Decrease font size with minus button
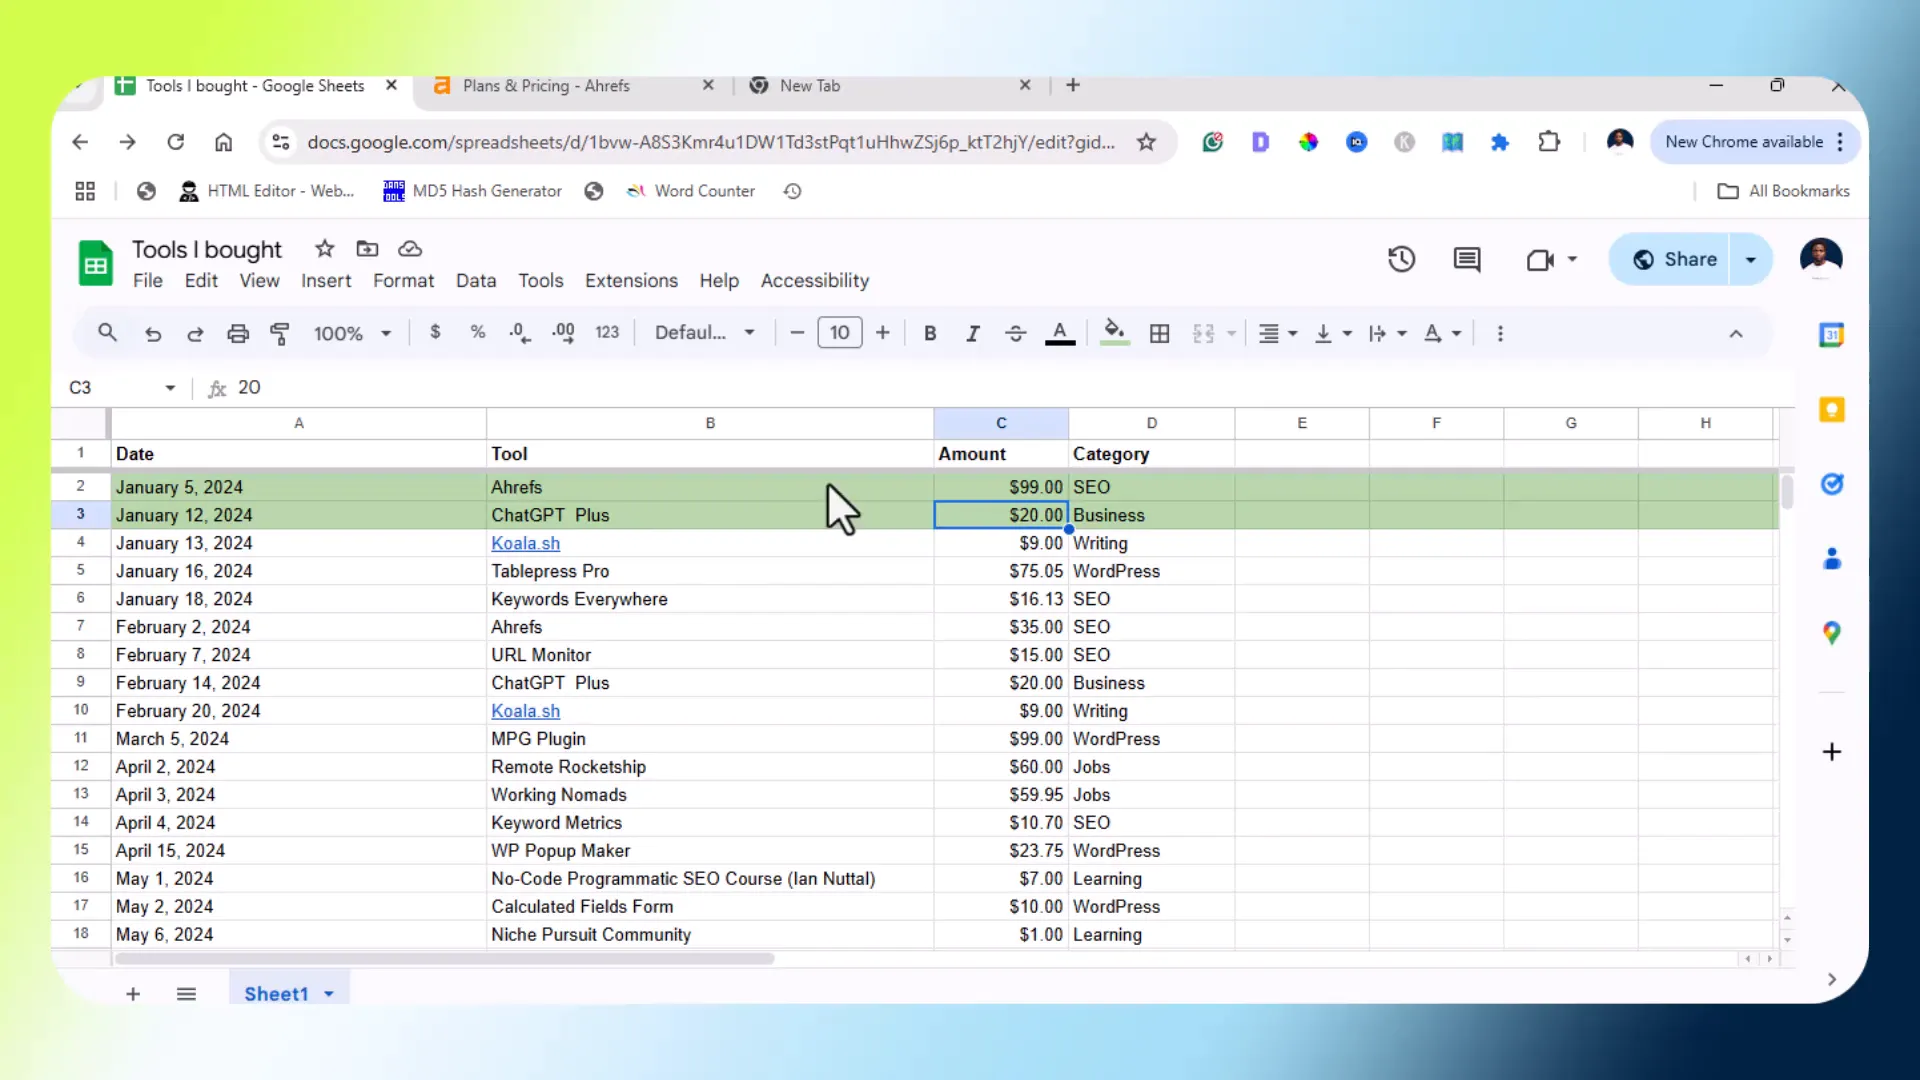Viewport: 1920px width, 1080px height. (797, 333)
